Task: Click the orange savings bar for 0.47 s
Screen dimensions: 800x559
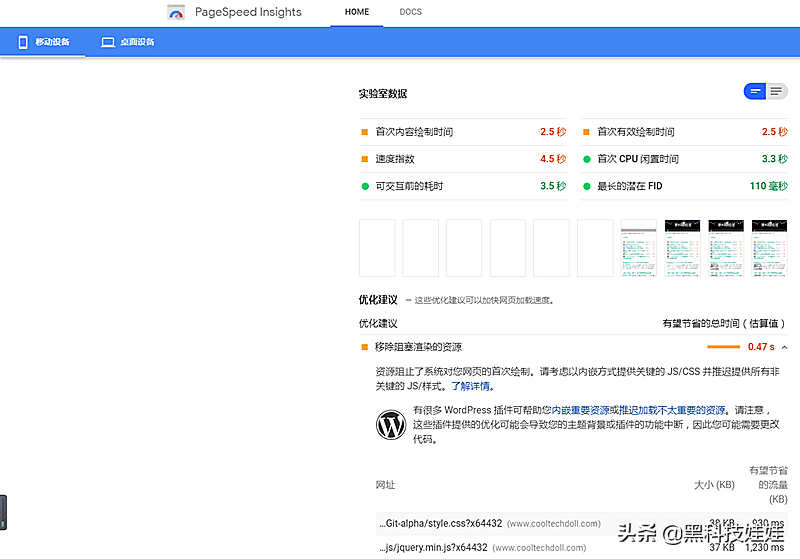Action: point(723,347)
